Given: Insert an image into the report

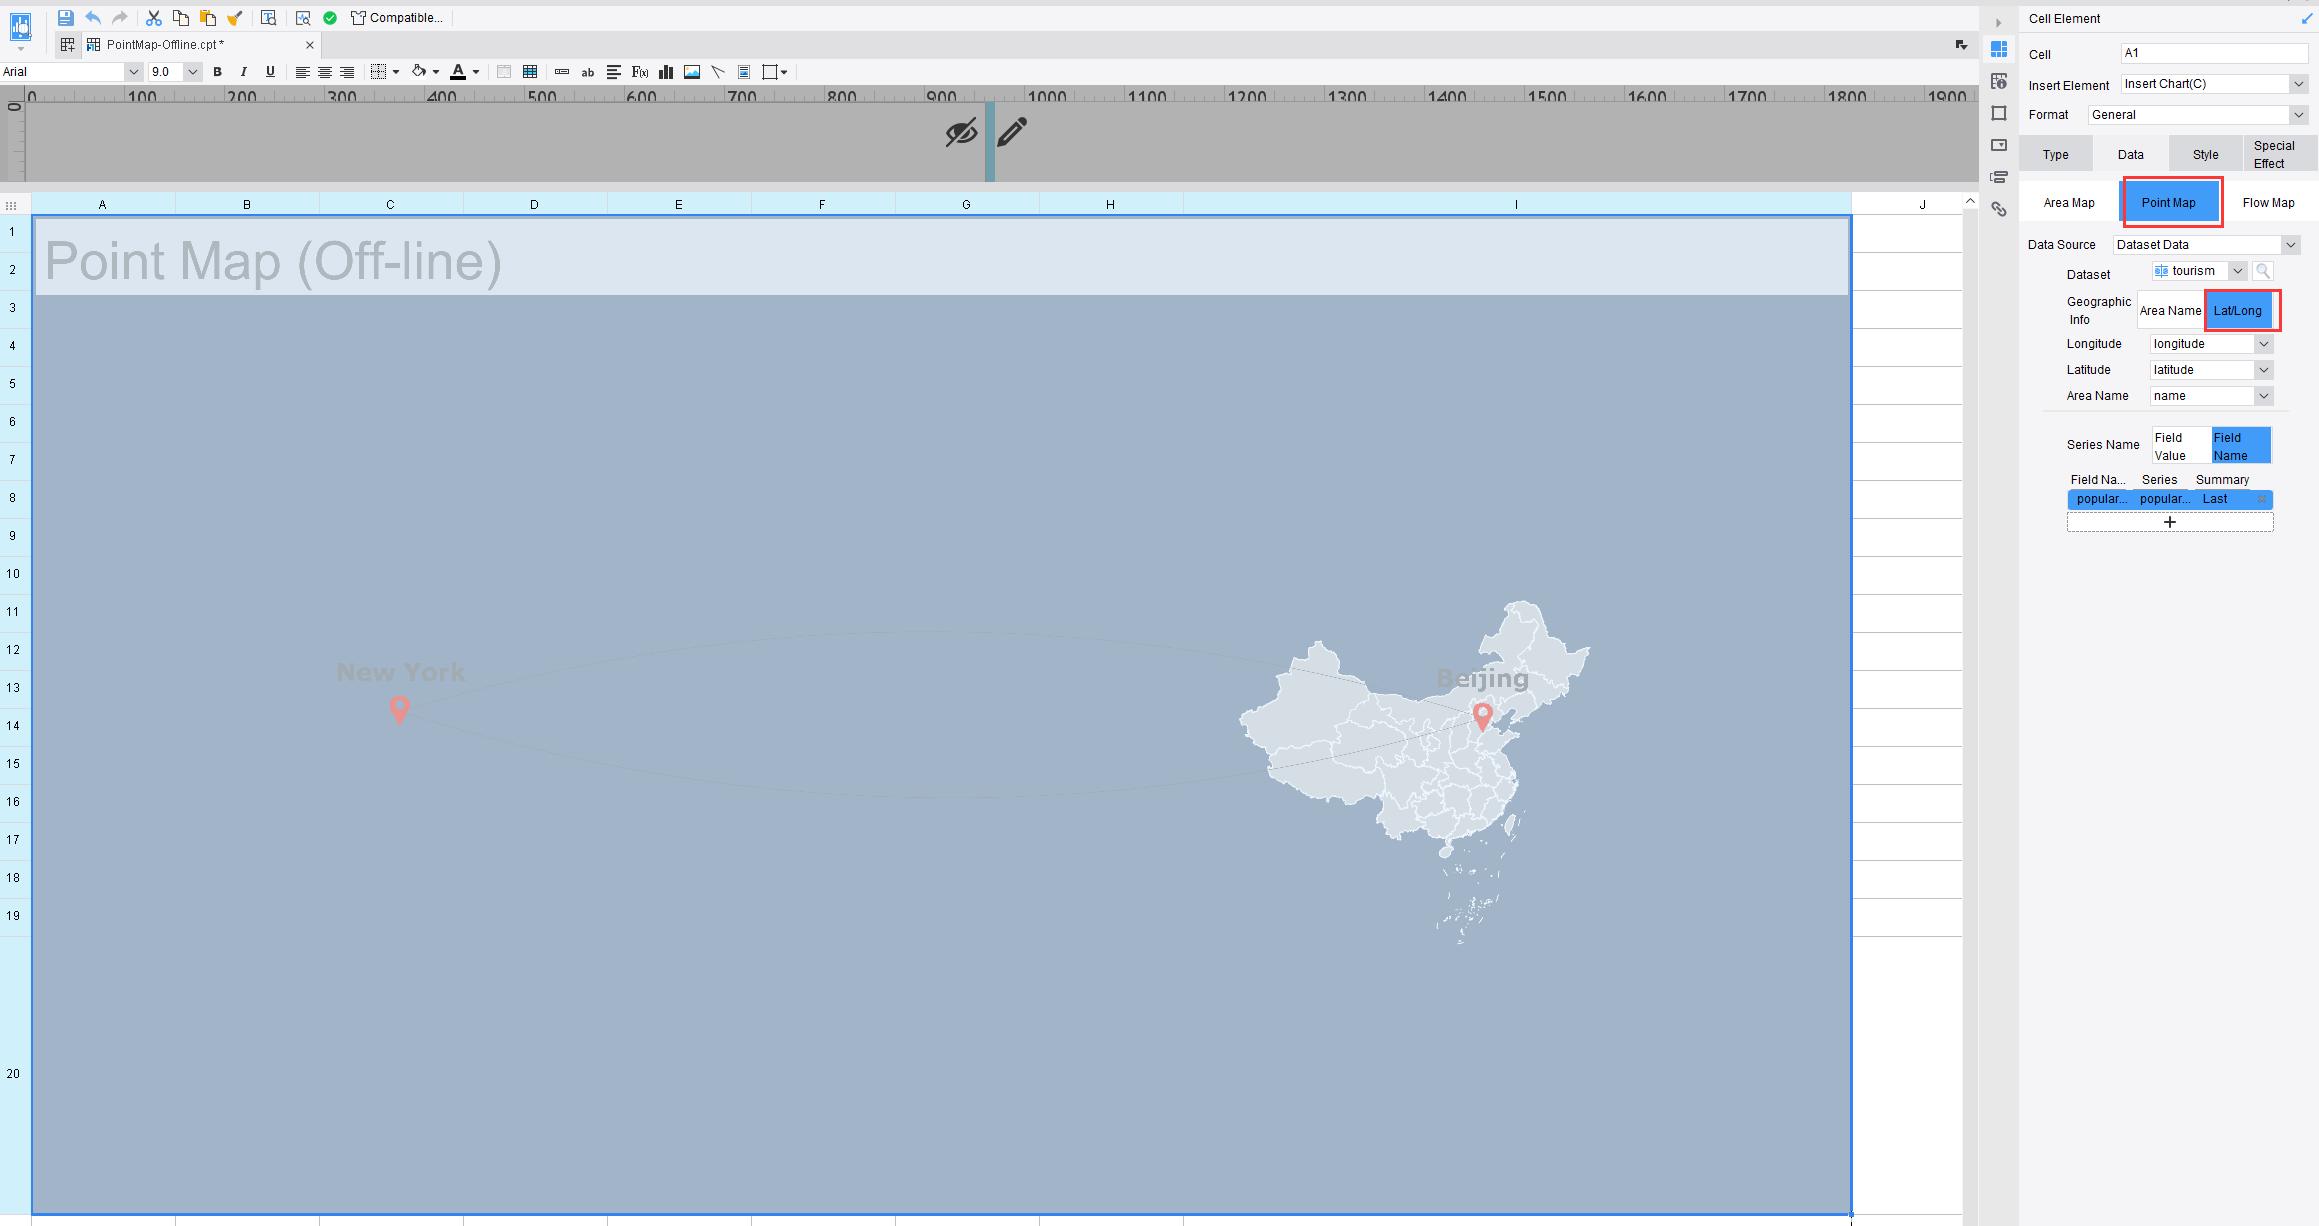Looking at the screenshot, I should coord(691,71).
